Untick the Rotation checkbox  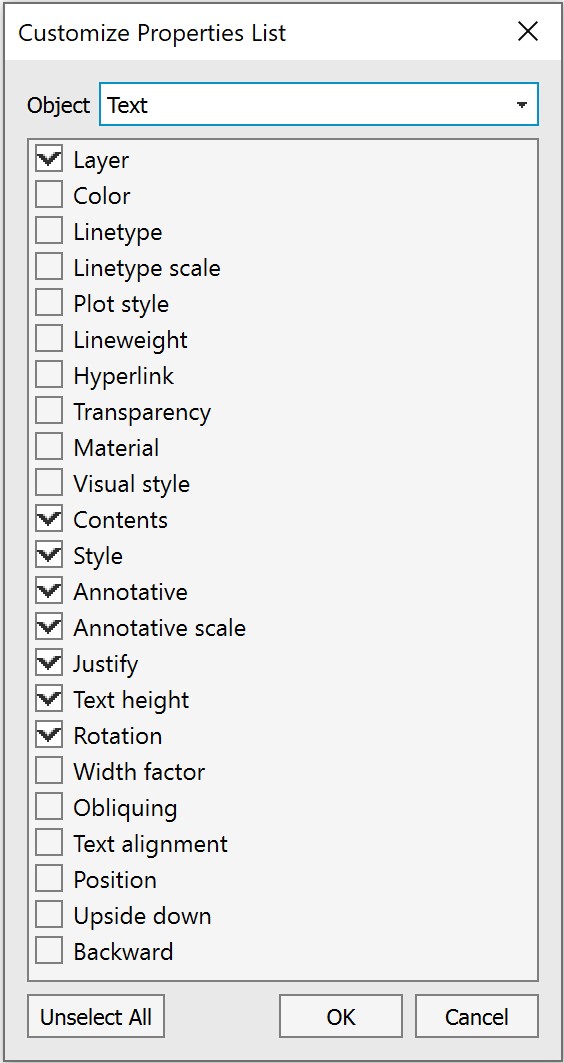tap(49, 736)
